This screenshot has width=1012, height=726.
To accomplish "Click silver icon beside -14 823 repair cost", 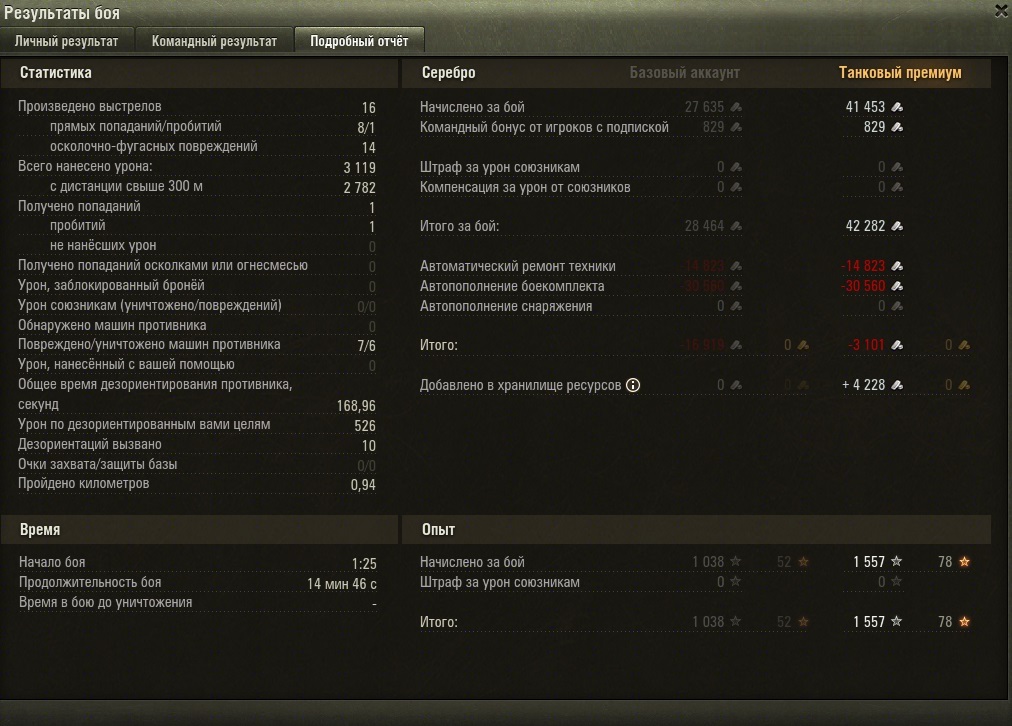I will pos(897,266).
